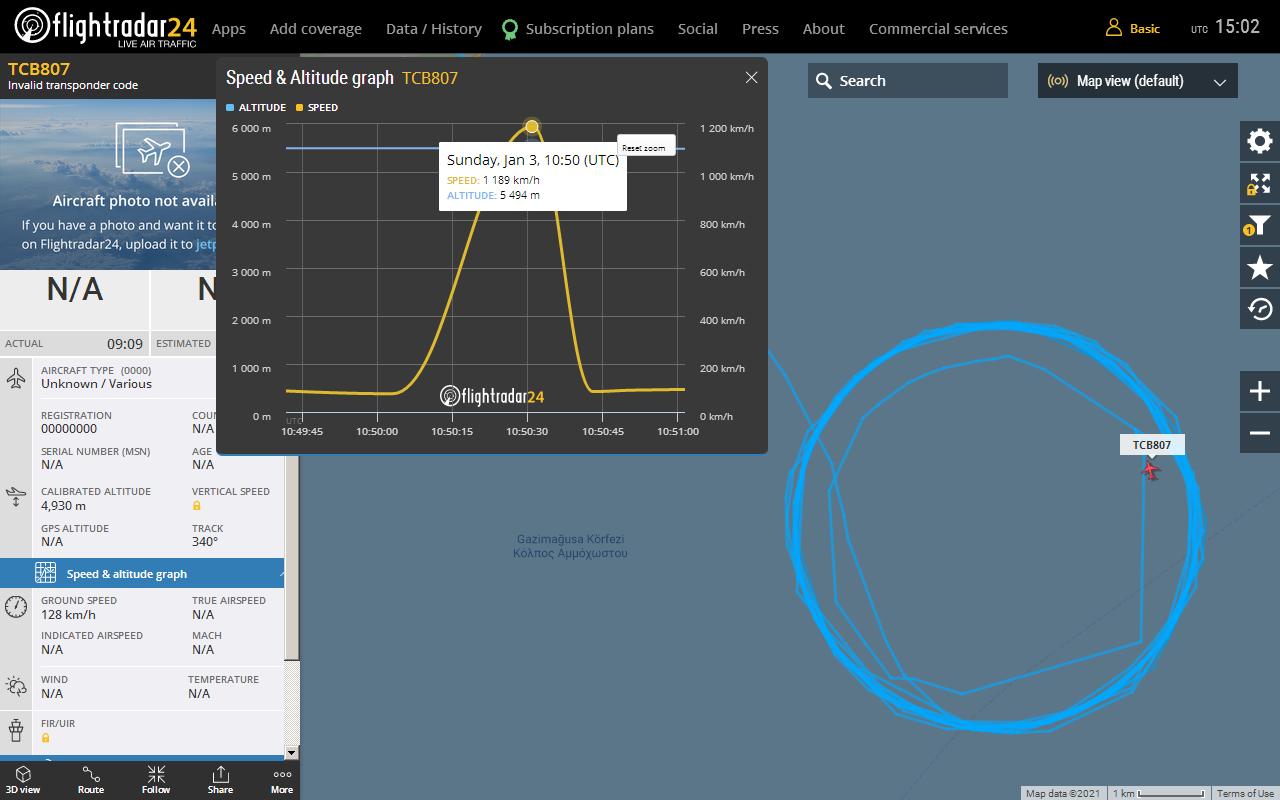This screenshot has height=800, width=1280.
Task: Open the Basic user account
Action: (x=1133, y=28)
